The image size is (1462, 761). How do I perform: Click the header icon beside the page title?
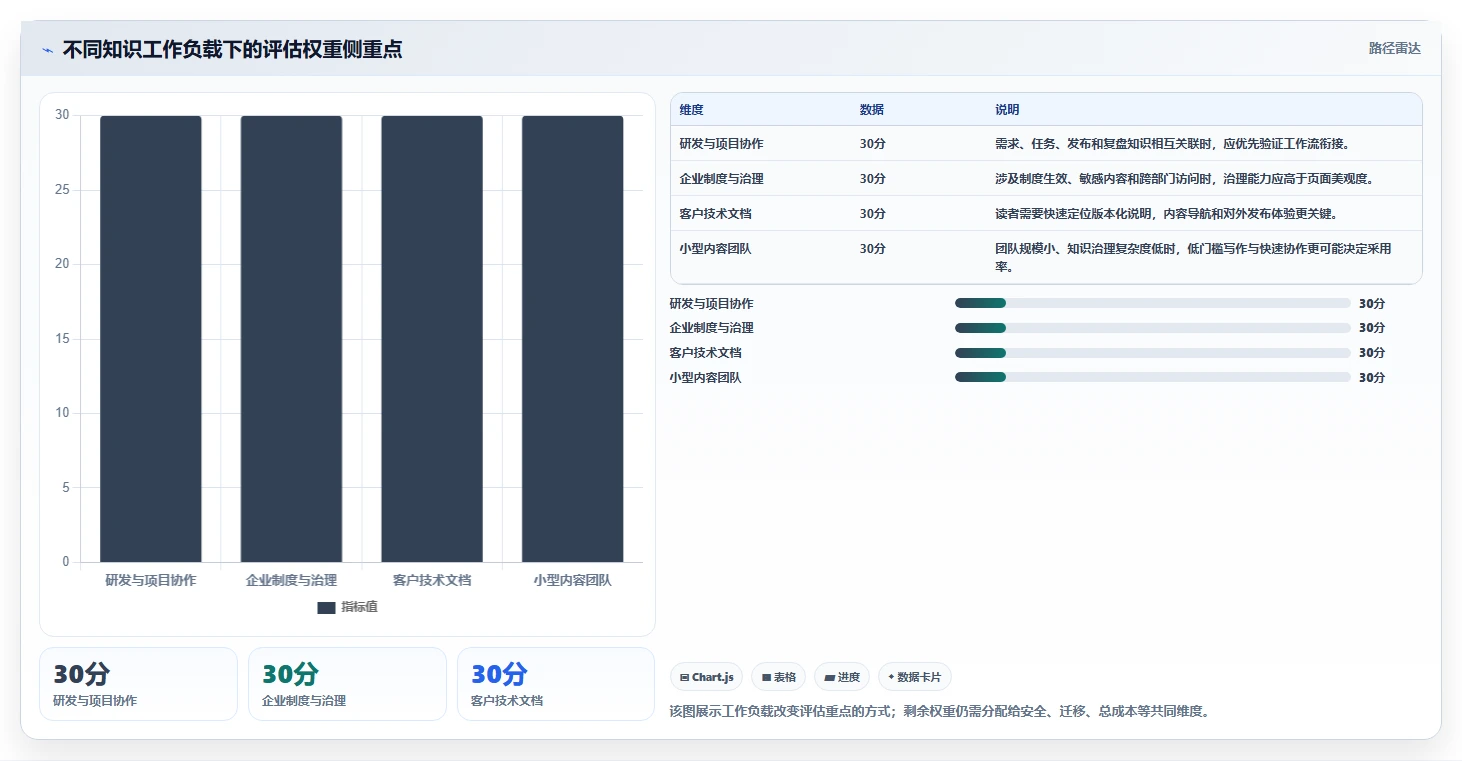[47, 50]
